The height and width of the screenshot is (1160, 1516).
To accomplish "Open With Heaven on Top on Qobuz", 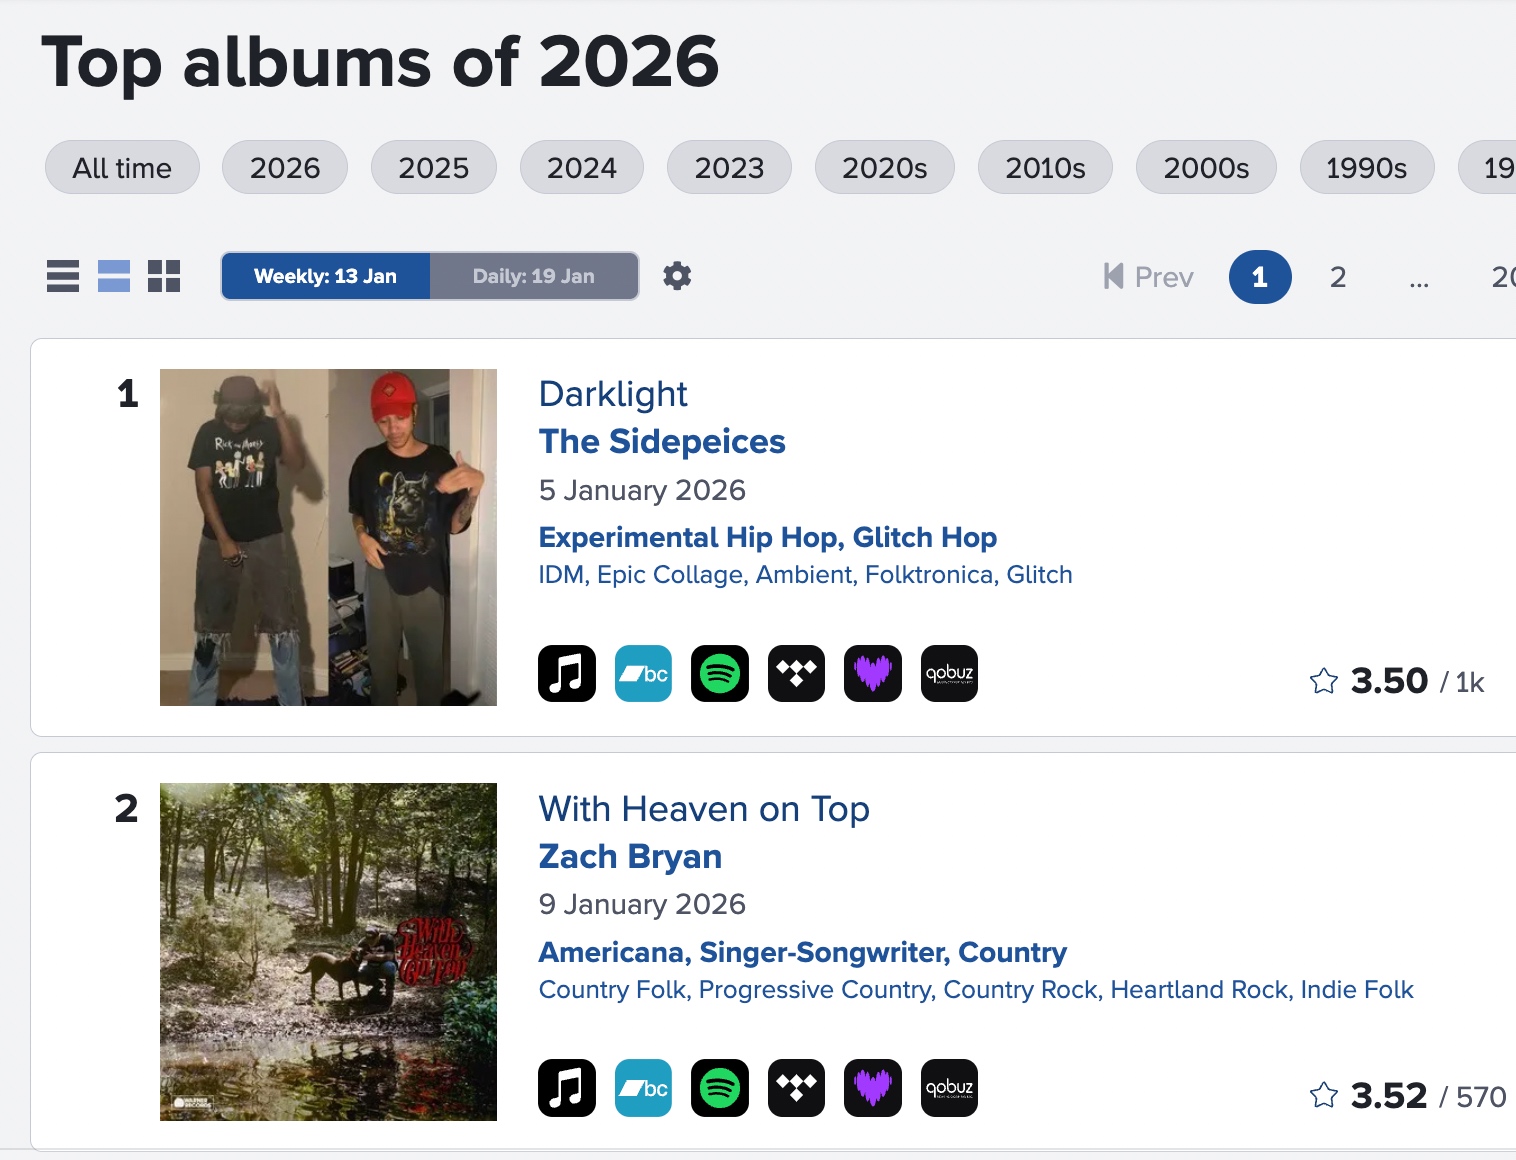I will 949,1088.
